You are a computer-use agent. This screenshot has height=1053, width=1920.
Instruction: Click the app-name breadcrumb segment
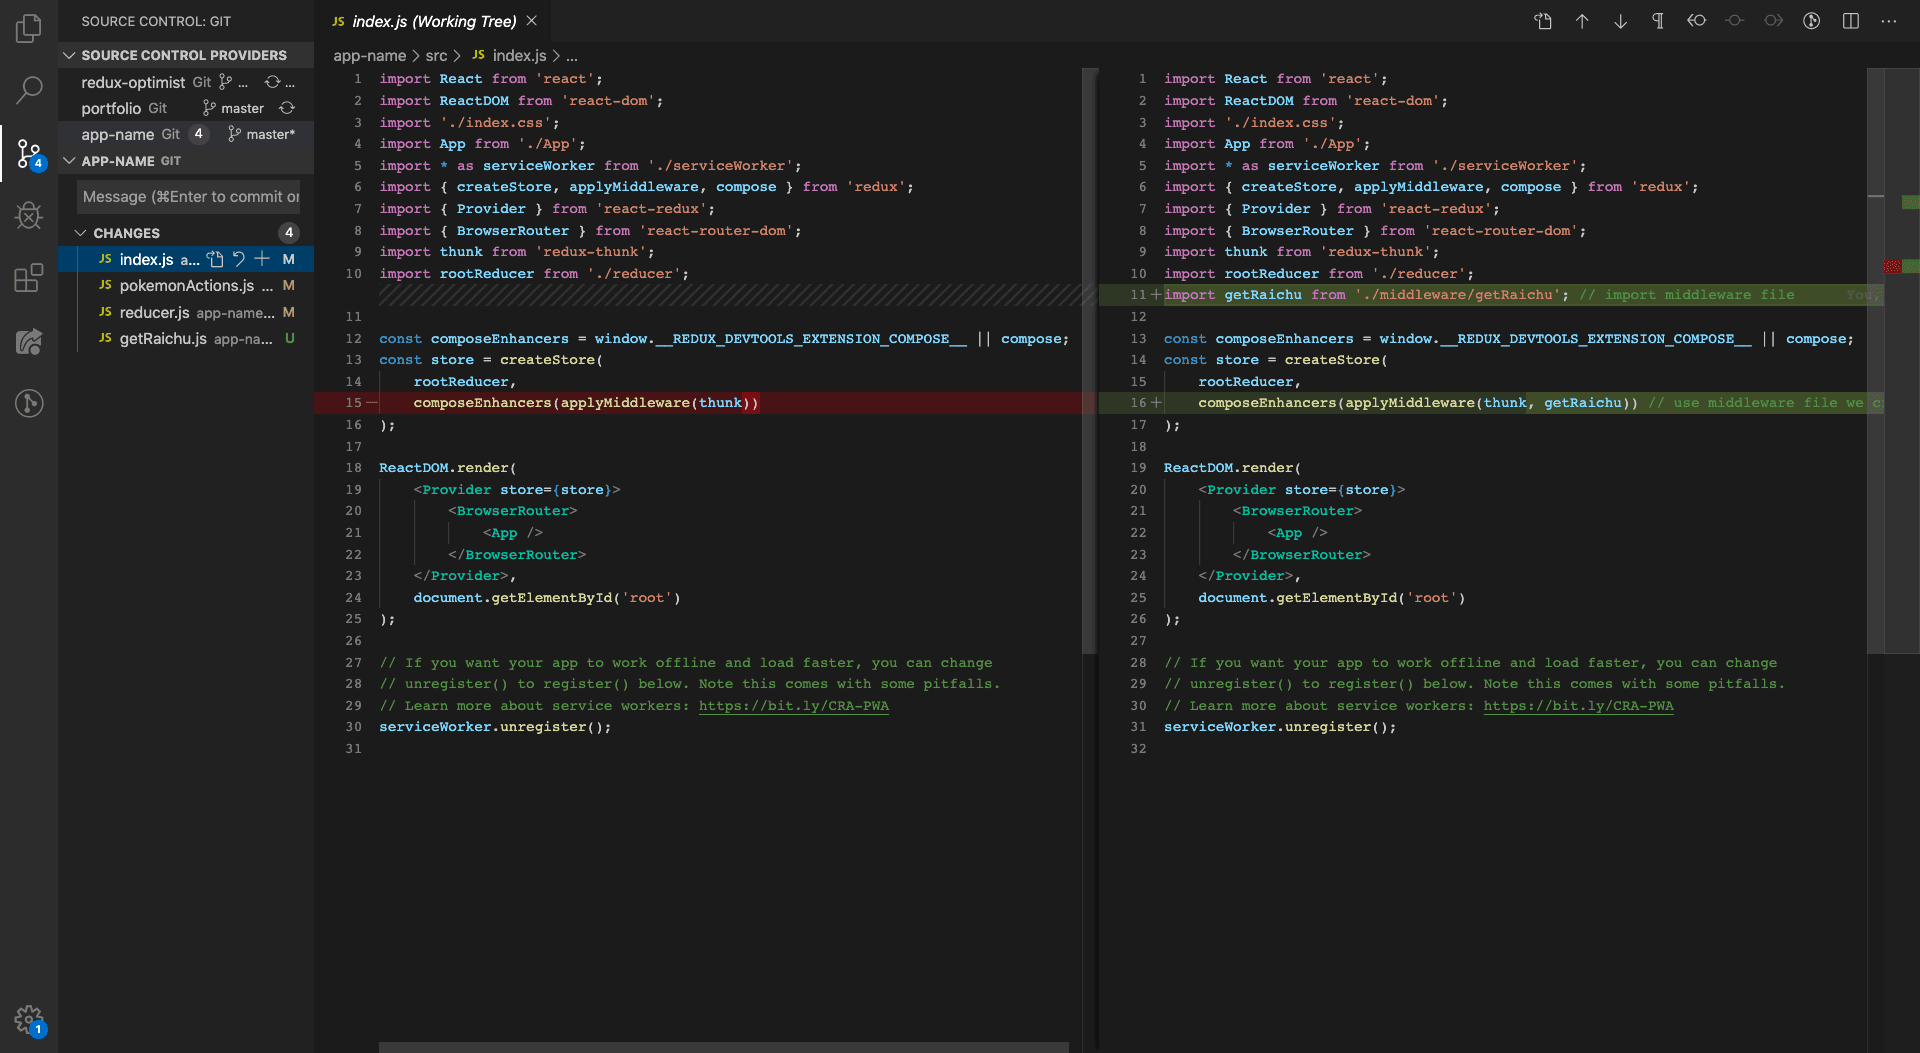[x=369, y=56]
